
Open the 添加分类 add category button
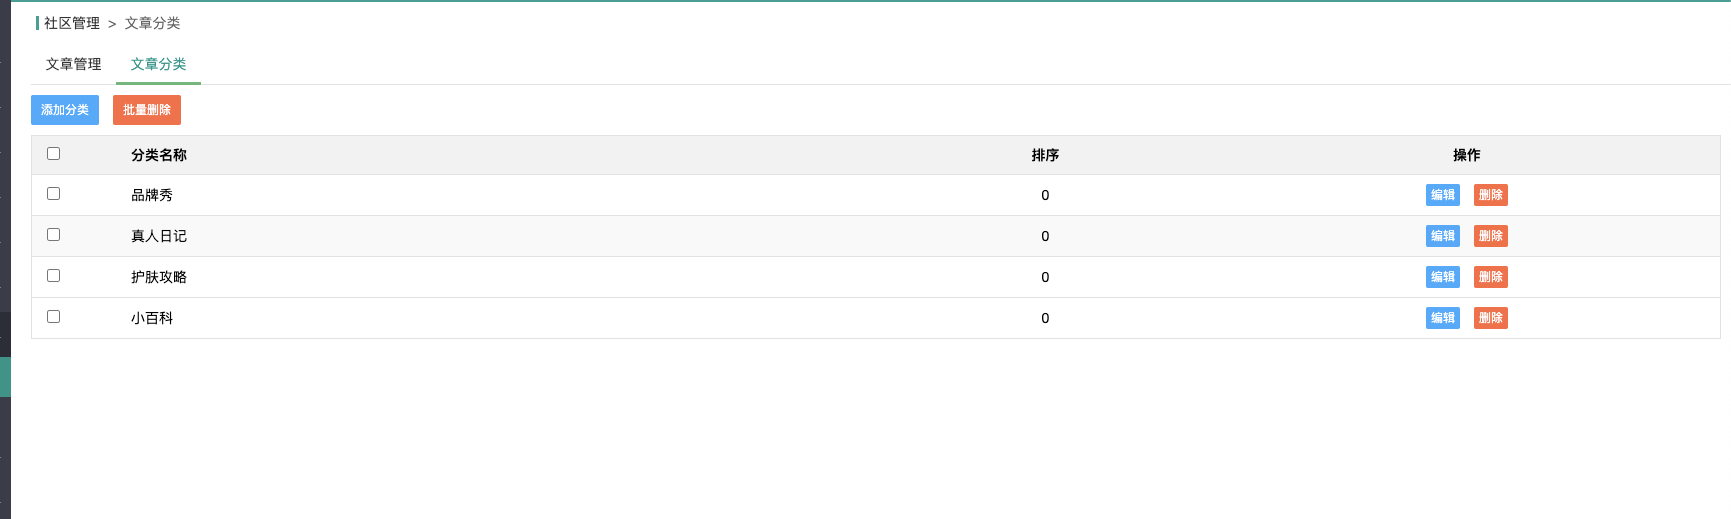point(65,110)
